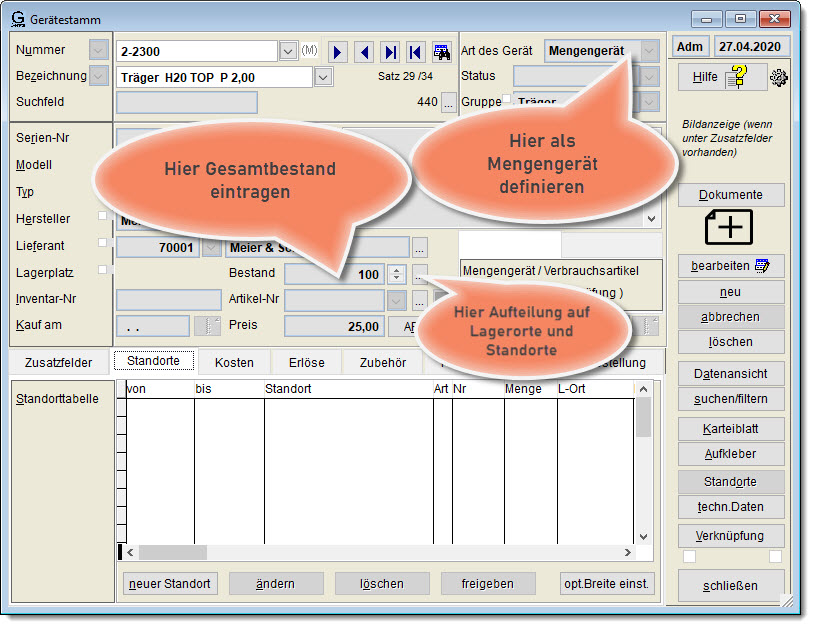Viewport: 813px width, 627px height.
Task: Switch to the Kosten tab
Action: (234, 362)
